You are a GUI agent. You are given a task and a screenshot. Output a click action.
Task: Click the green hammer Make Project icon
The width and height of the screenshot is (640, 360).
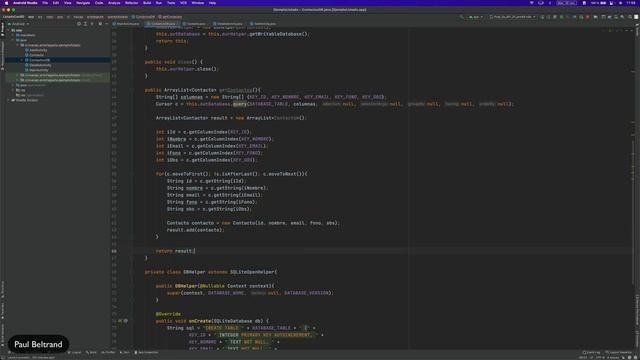(463, 17)
